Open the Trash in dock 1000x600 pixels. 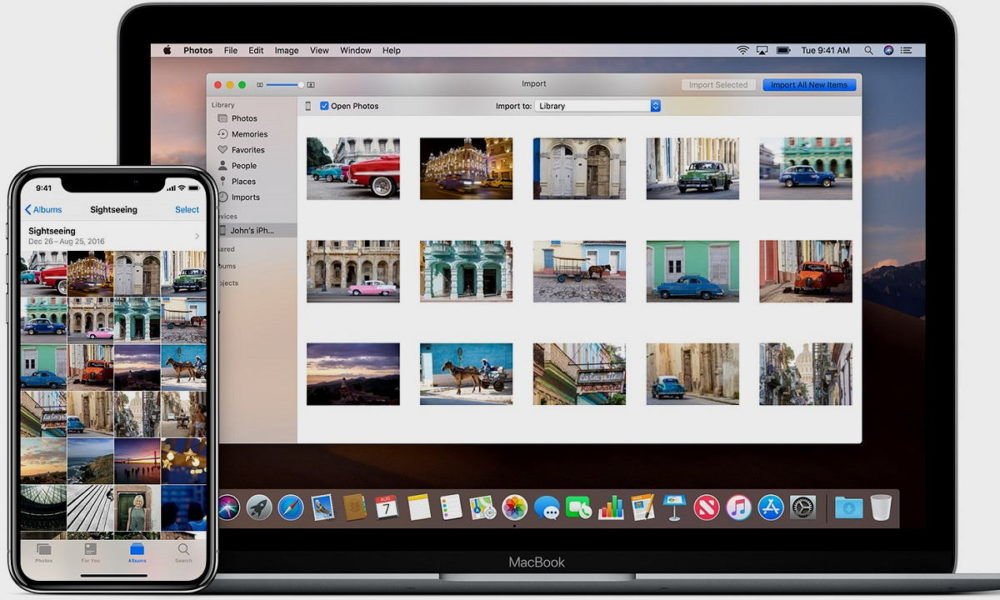(881, 508)
